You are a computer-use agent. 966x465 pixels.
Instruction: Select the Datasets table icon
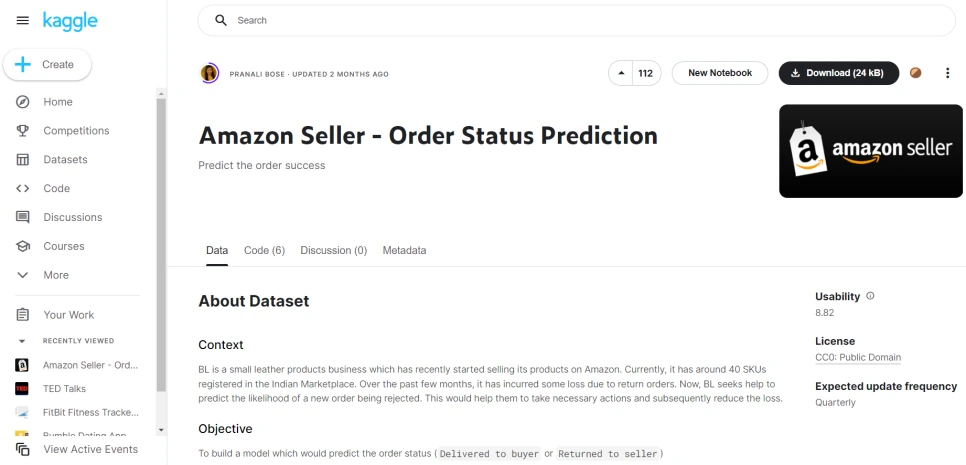(22, 160)
